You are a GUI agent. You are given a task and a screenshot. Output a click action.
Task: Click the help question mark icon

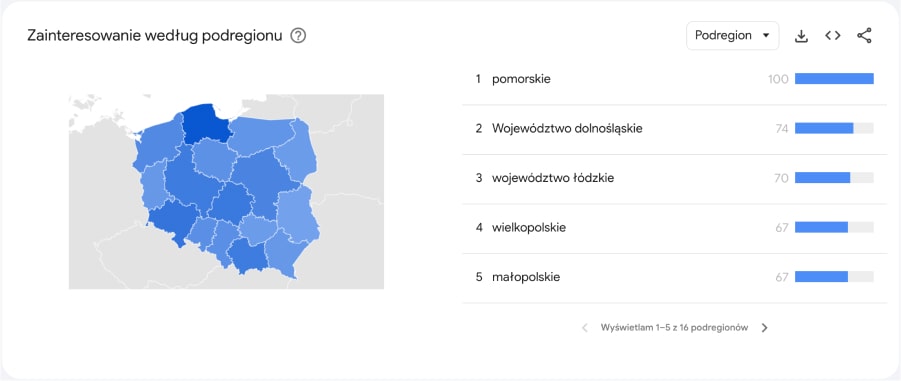click(298, 36)
